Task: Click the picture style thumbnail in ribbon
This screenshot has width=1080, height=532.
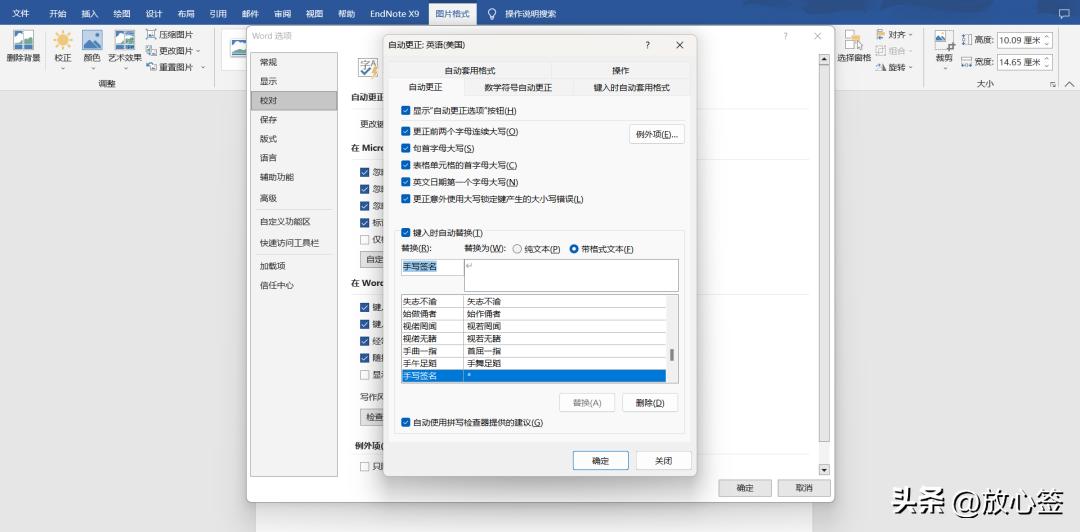Action: pos(238,47)
